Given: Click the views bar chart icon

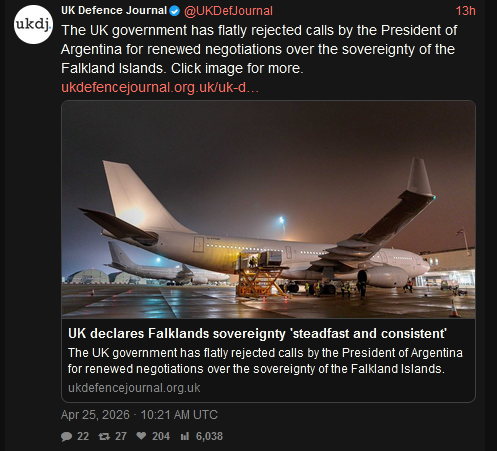Looking at the screenshot, I should 185,436.
